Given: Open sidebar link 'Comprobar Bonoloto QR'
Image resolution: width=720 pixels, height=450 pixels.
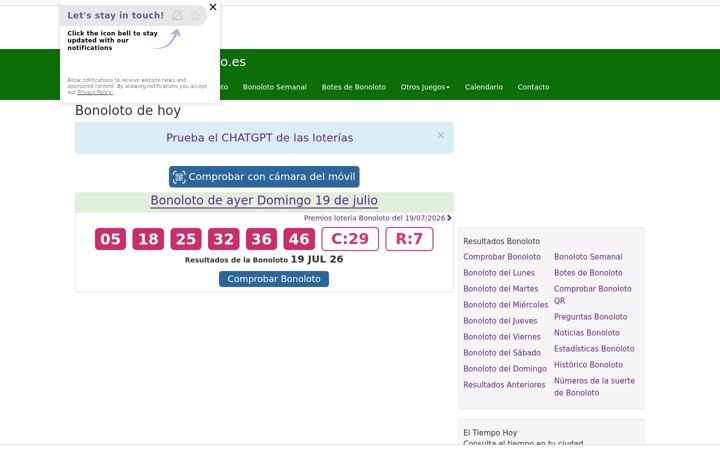Looking at the screenshot, I should coord(593,295).
